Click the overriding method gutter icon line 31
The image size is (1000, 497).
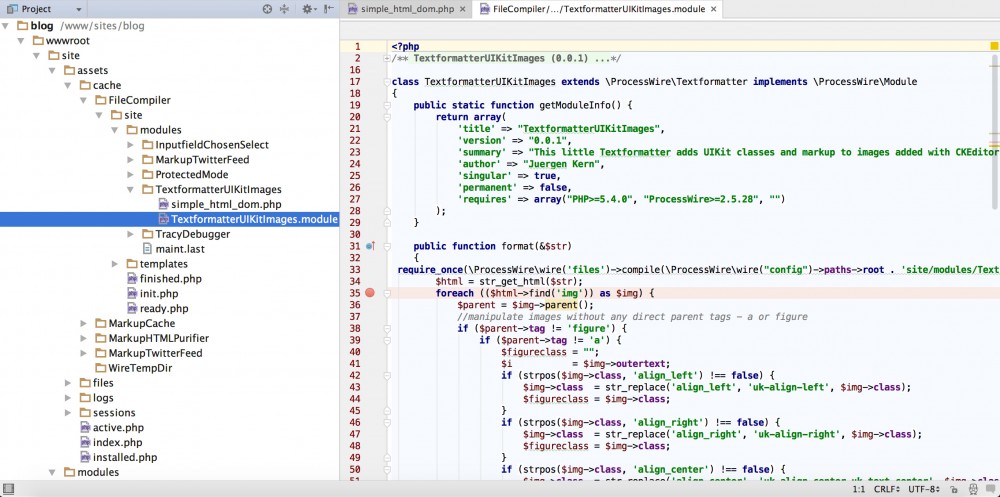(369, 246)
